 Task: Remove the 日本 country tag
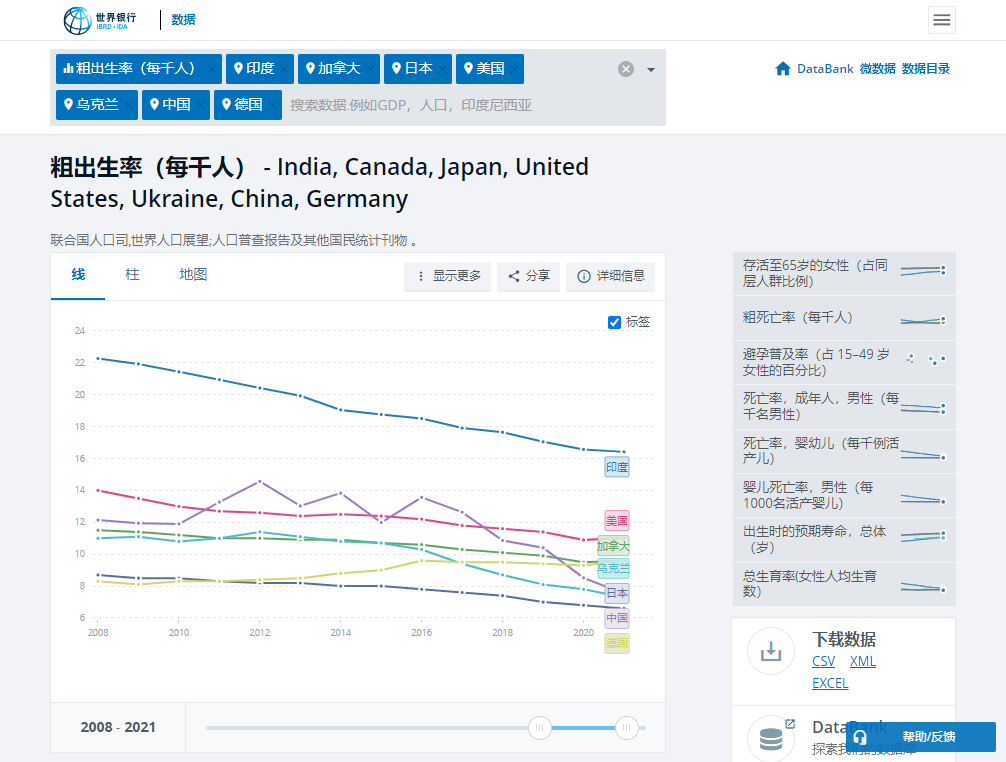point(442,69)
